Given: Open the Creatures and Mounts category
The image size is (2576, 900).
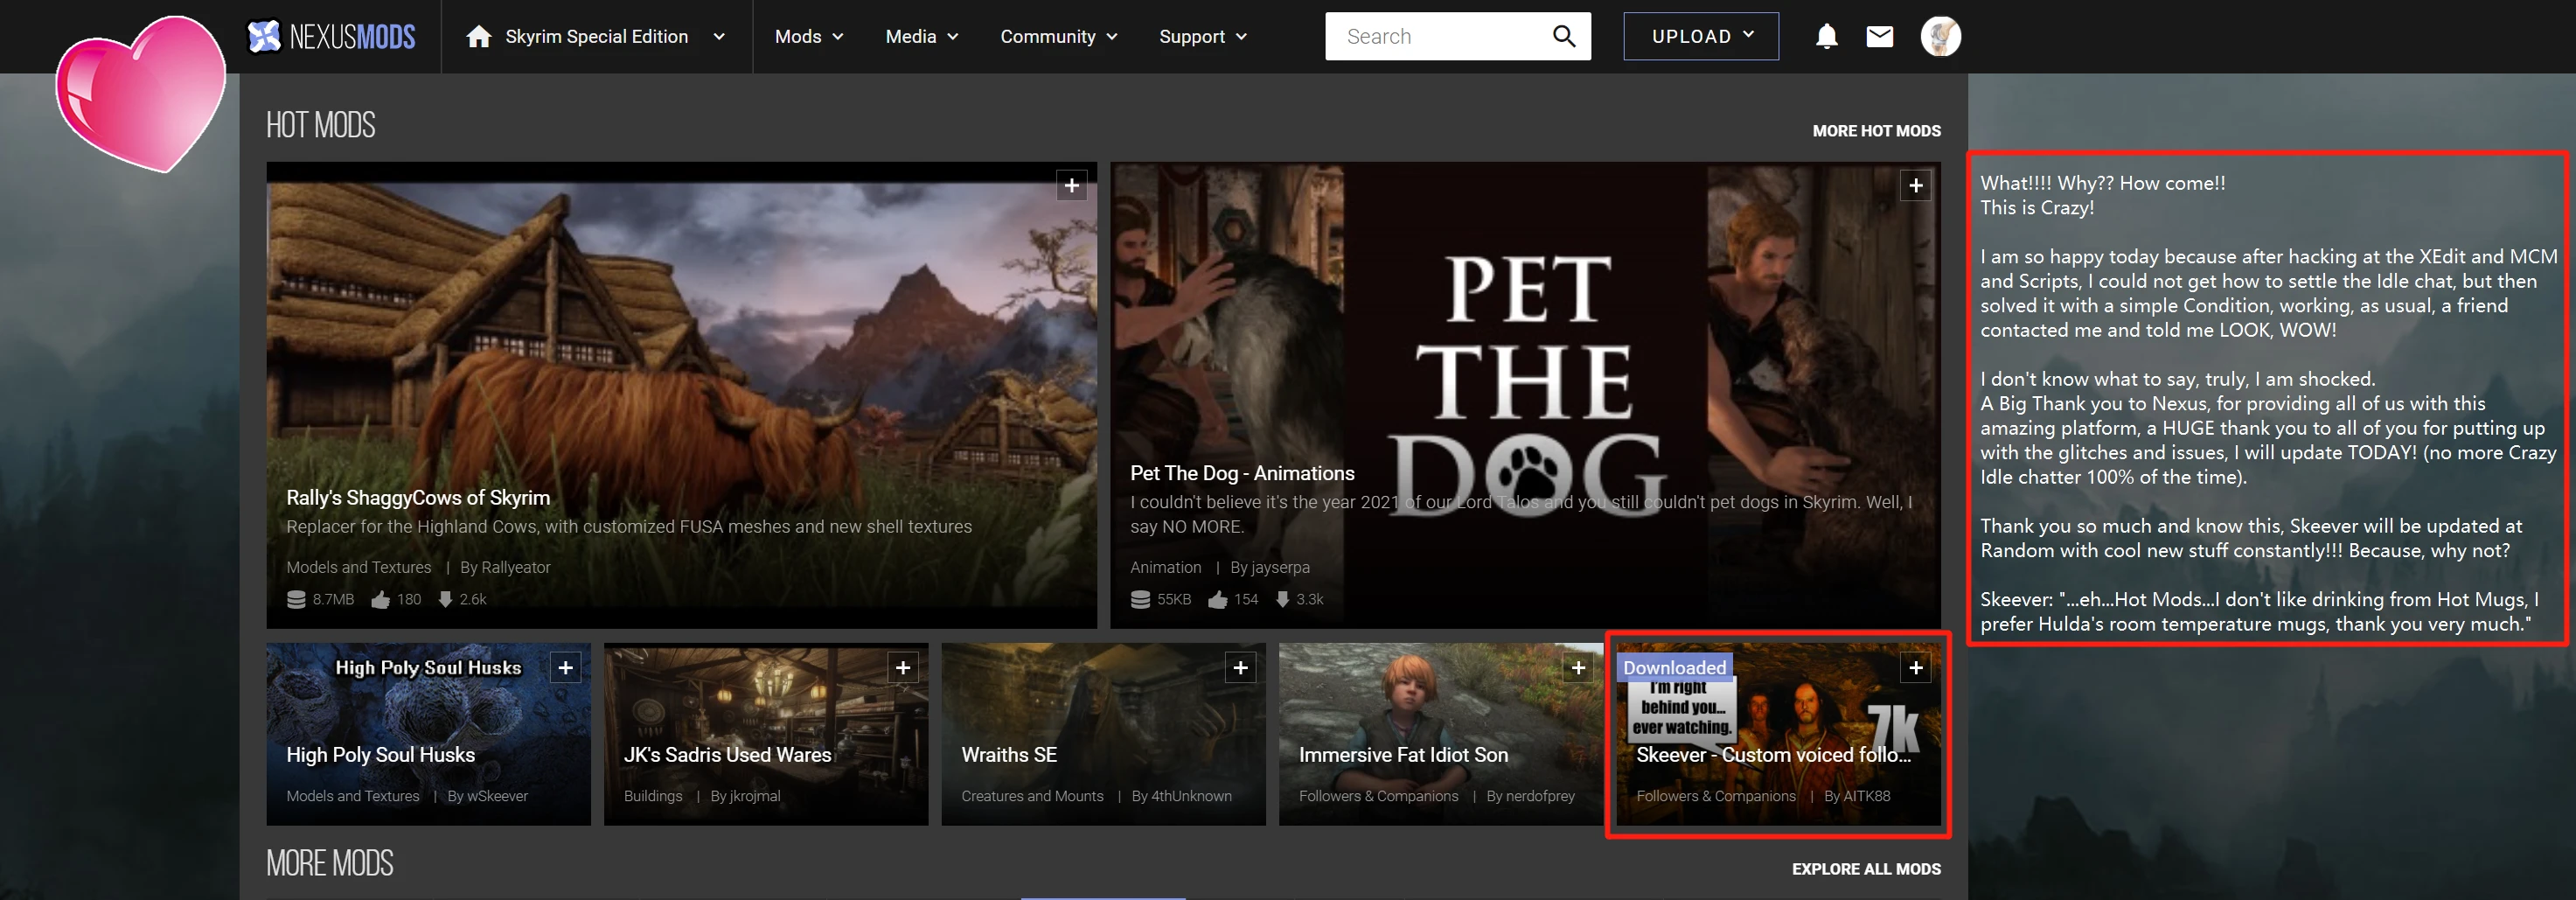Looking at the screenshot, I should [1032, 796].
